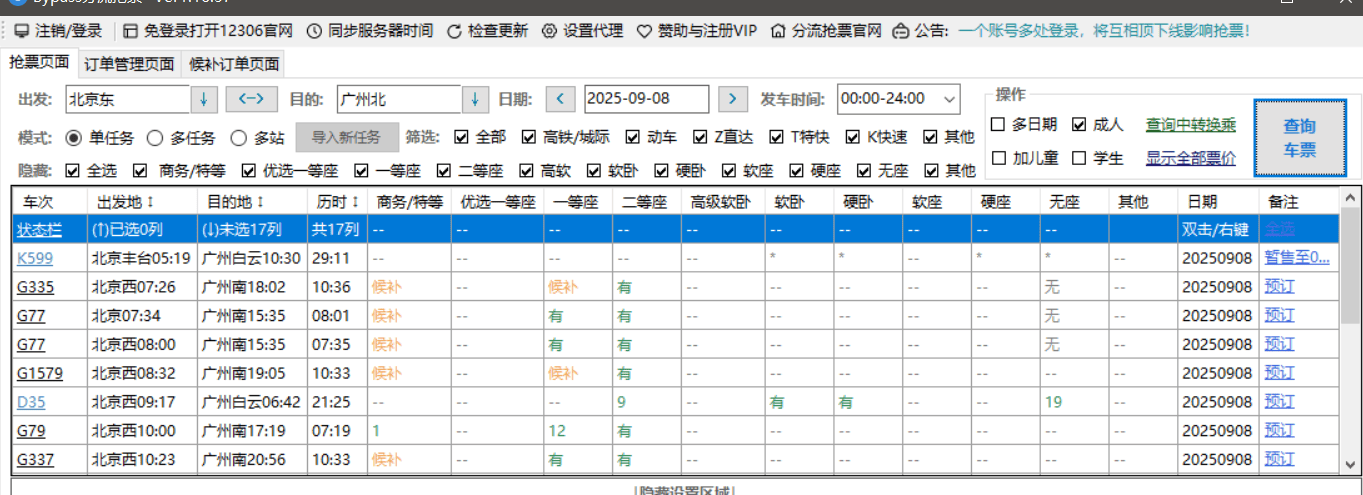The width and height of the screenshot is (1363, 495).
Task: Select 多站 mode radio button
Action: click(258, 137)
